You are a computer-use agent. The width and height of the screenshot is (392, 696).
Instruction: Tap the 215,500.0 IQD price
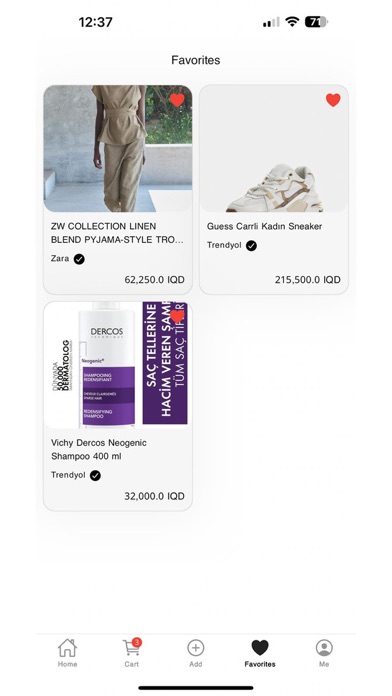(x=308, y=280)
